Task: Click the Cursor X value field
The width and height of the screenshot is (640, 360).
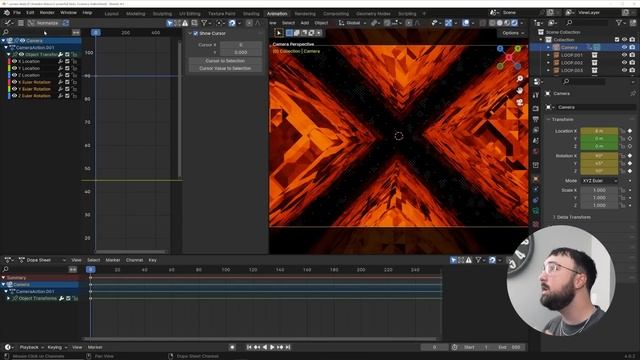Action: pyautogui.click(x=240, y=45)
